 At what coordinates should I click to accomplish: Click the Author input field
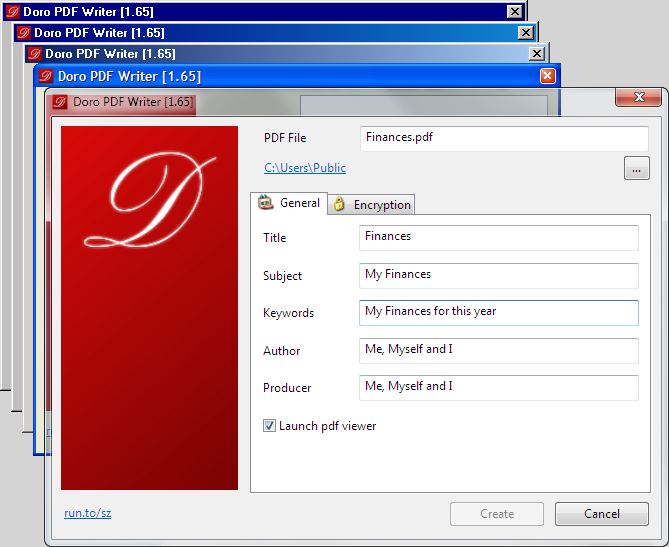point(499,351)
